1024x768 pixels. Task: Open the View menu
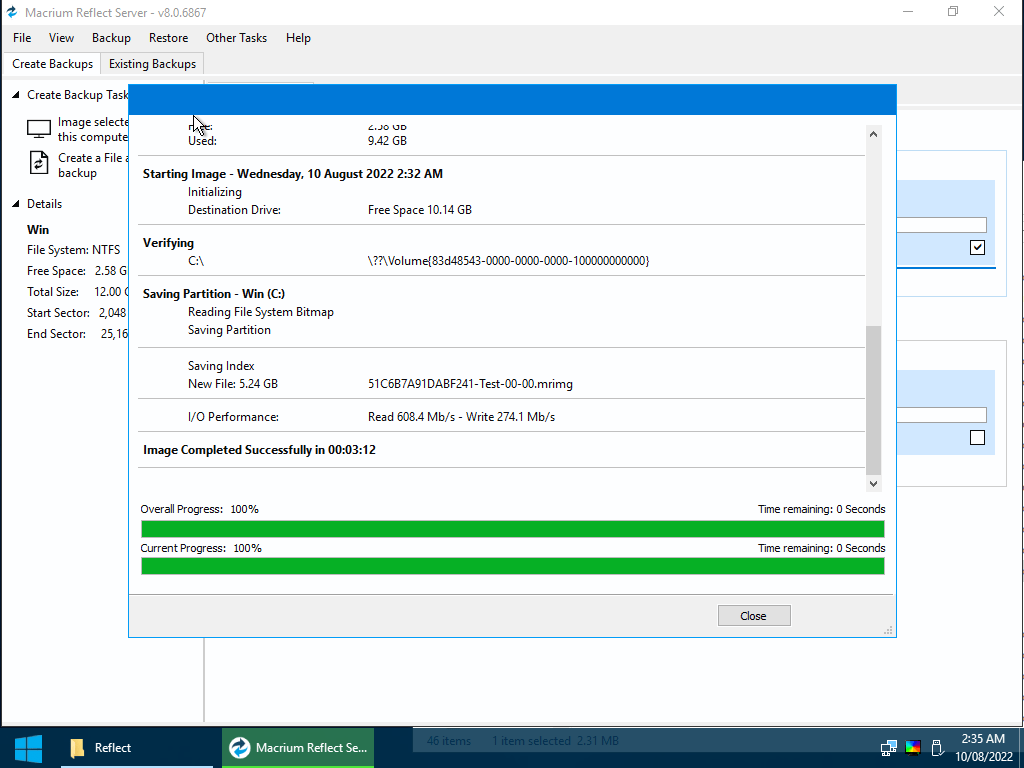coord(61,38)
